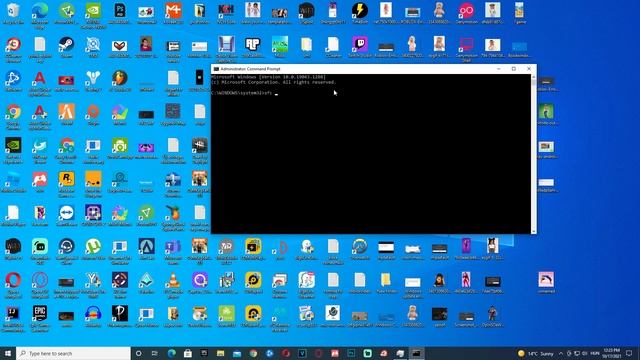Open the Opera GX browser shortcut

40,285
